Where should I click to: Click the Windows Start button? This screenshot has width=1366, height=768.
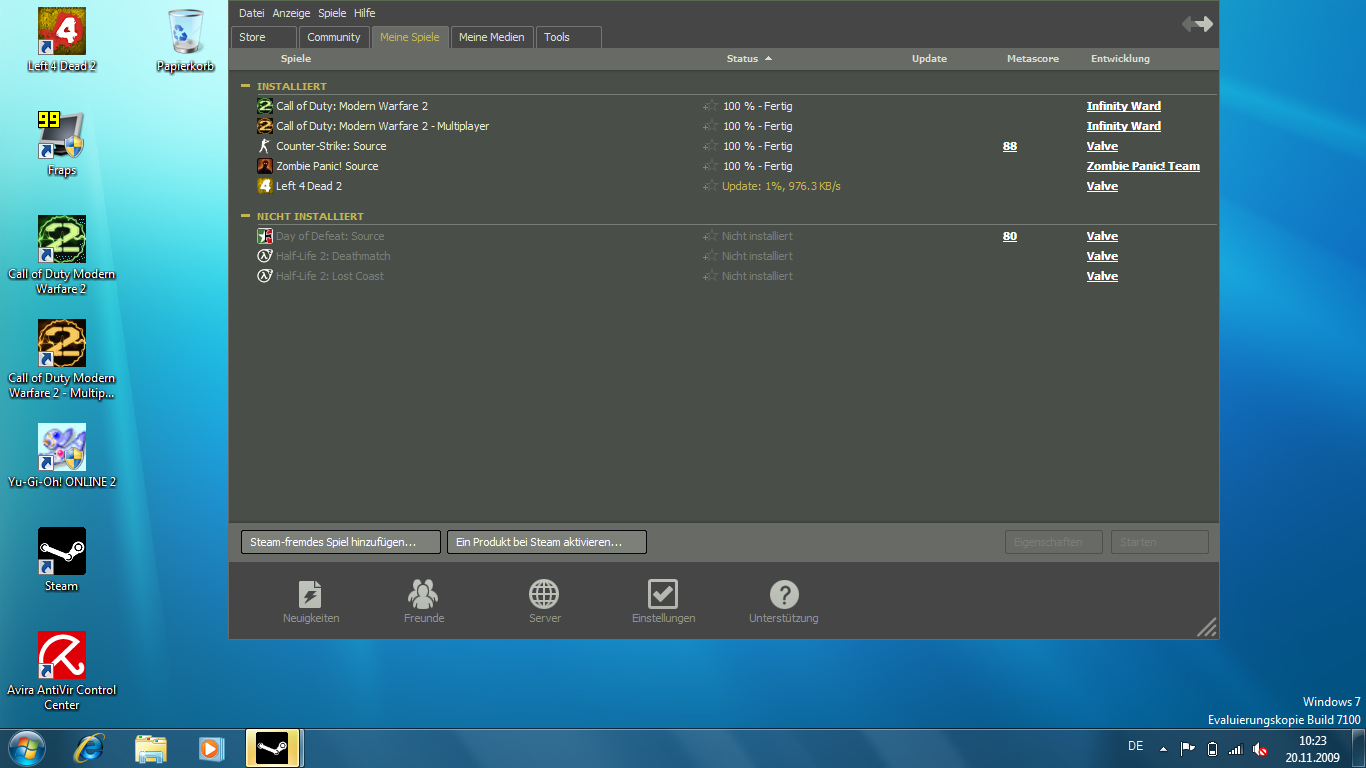(27, 748)
